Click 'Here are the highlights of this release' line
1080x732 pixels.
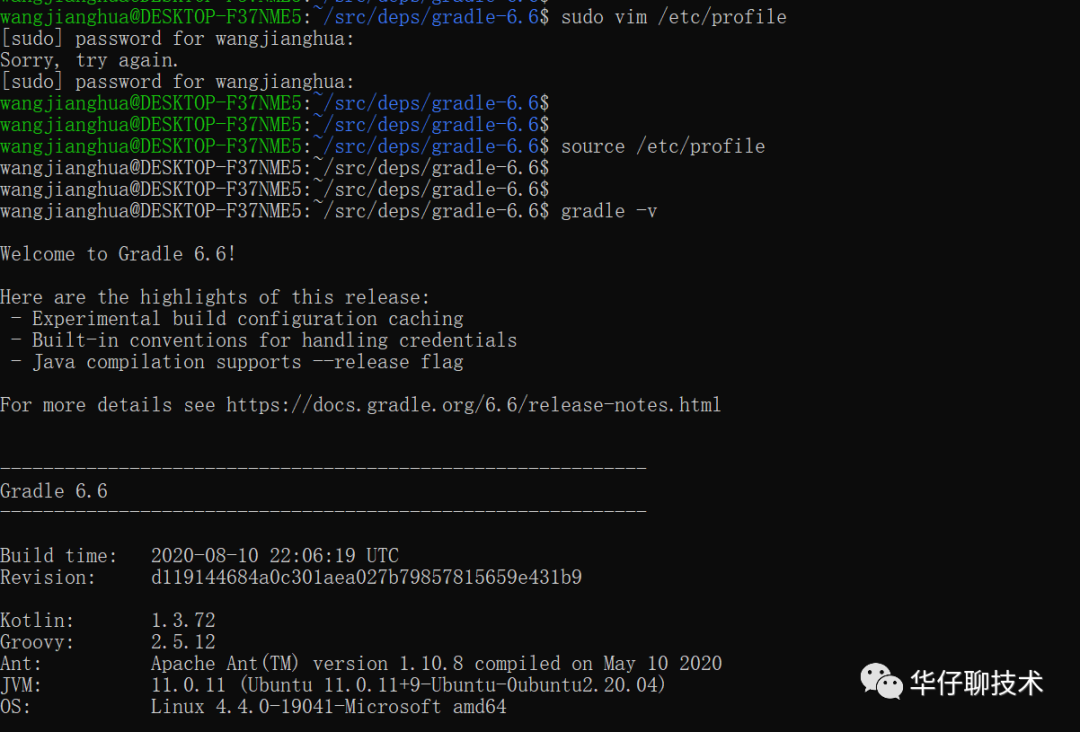(215, 297)
